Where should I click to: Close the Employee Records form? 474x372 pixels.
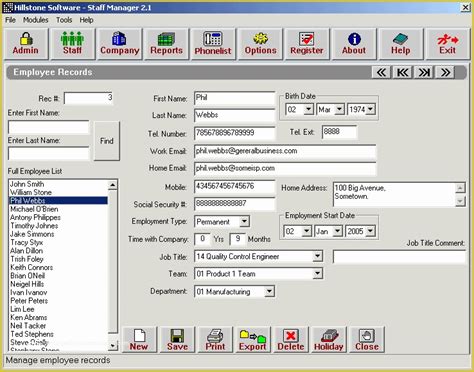coord(367,340)
